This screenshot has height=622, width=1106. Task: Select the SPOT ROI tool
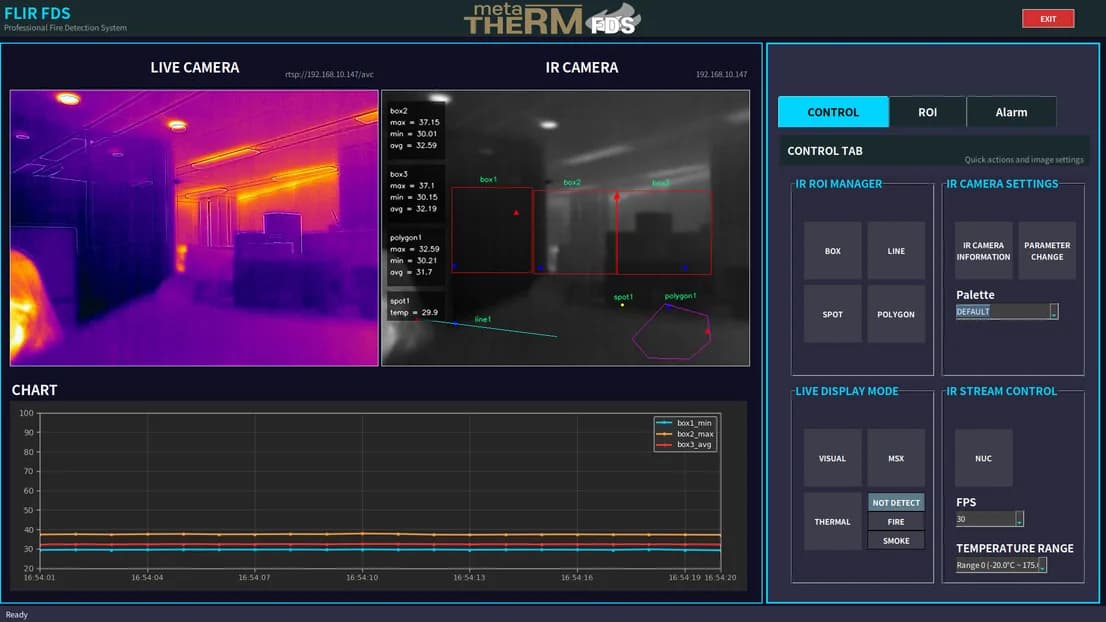click(x=832, y=314)
